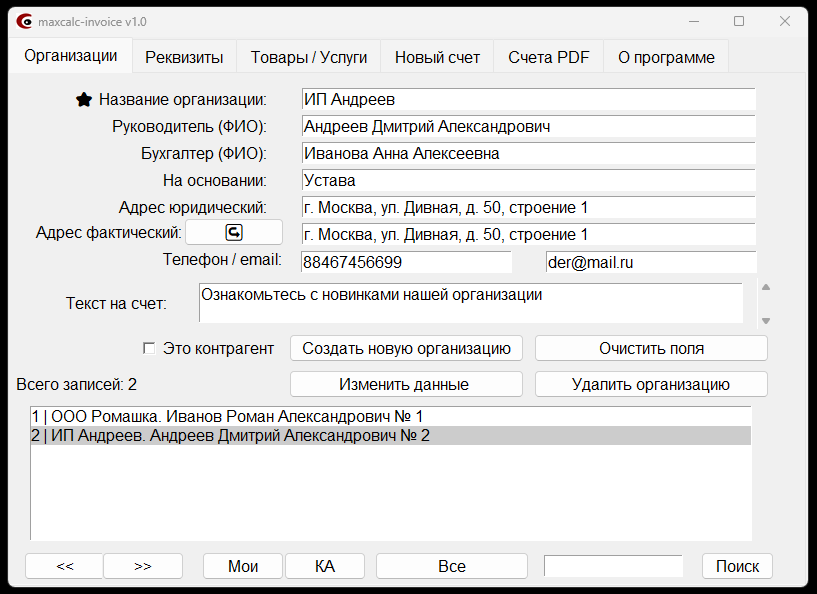Click the Очистить поля button
817x594 pixels.
pyautogui.click(x=651, y=348)
